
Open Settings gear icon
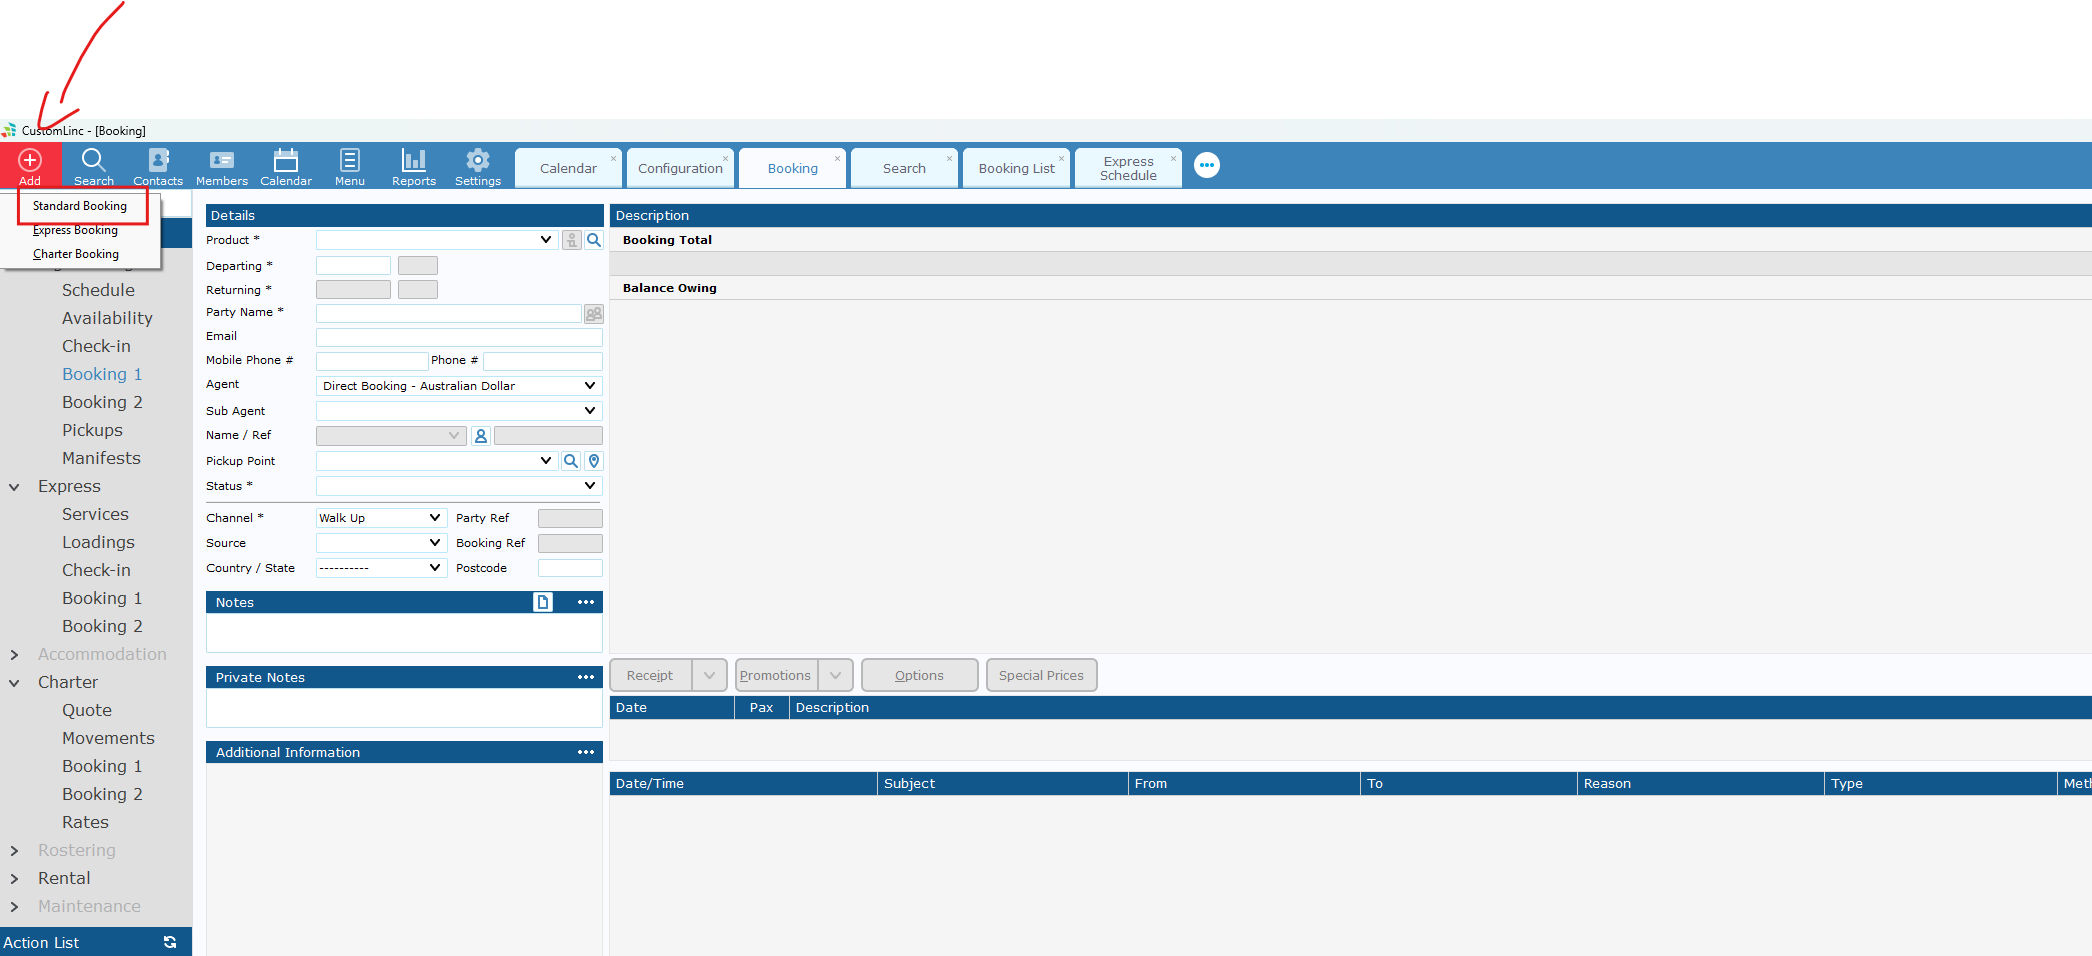(478, 160)
